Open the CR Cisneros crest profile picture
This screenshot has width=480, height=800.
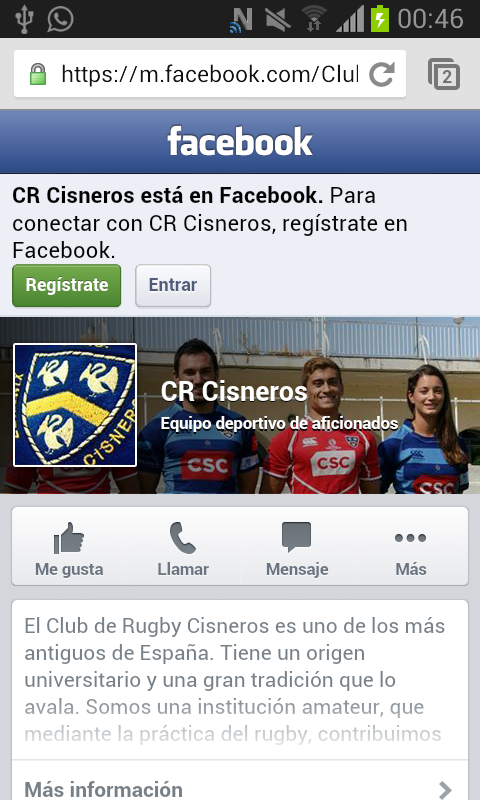pos(75,405)
